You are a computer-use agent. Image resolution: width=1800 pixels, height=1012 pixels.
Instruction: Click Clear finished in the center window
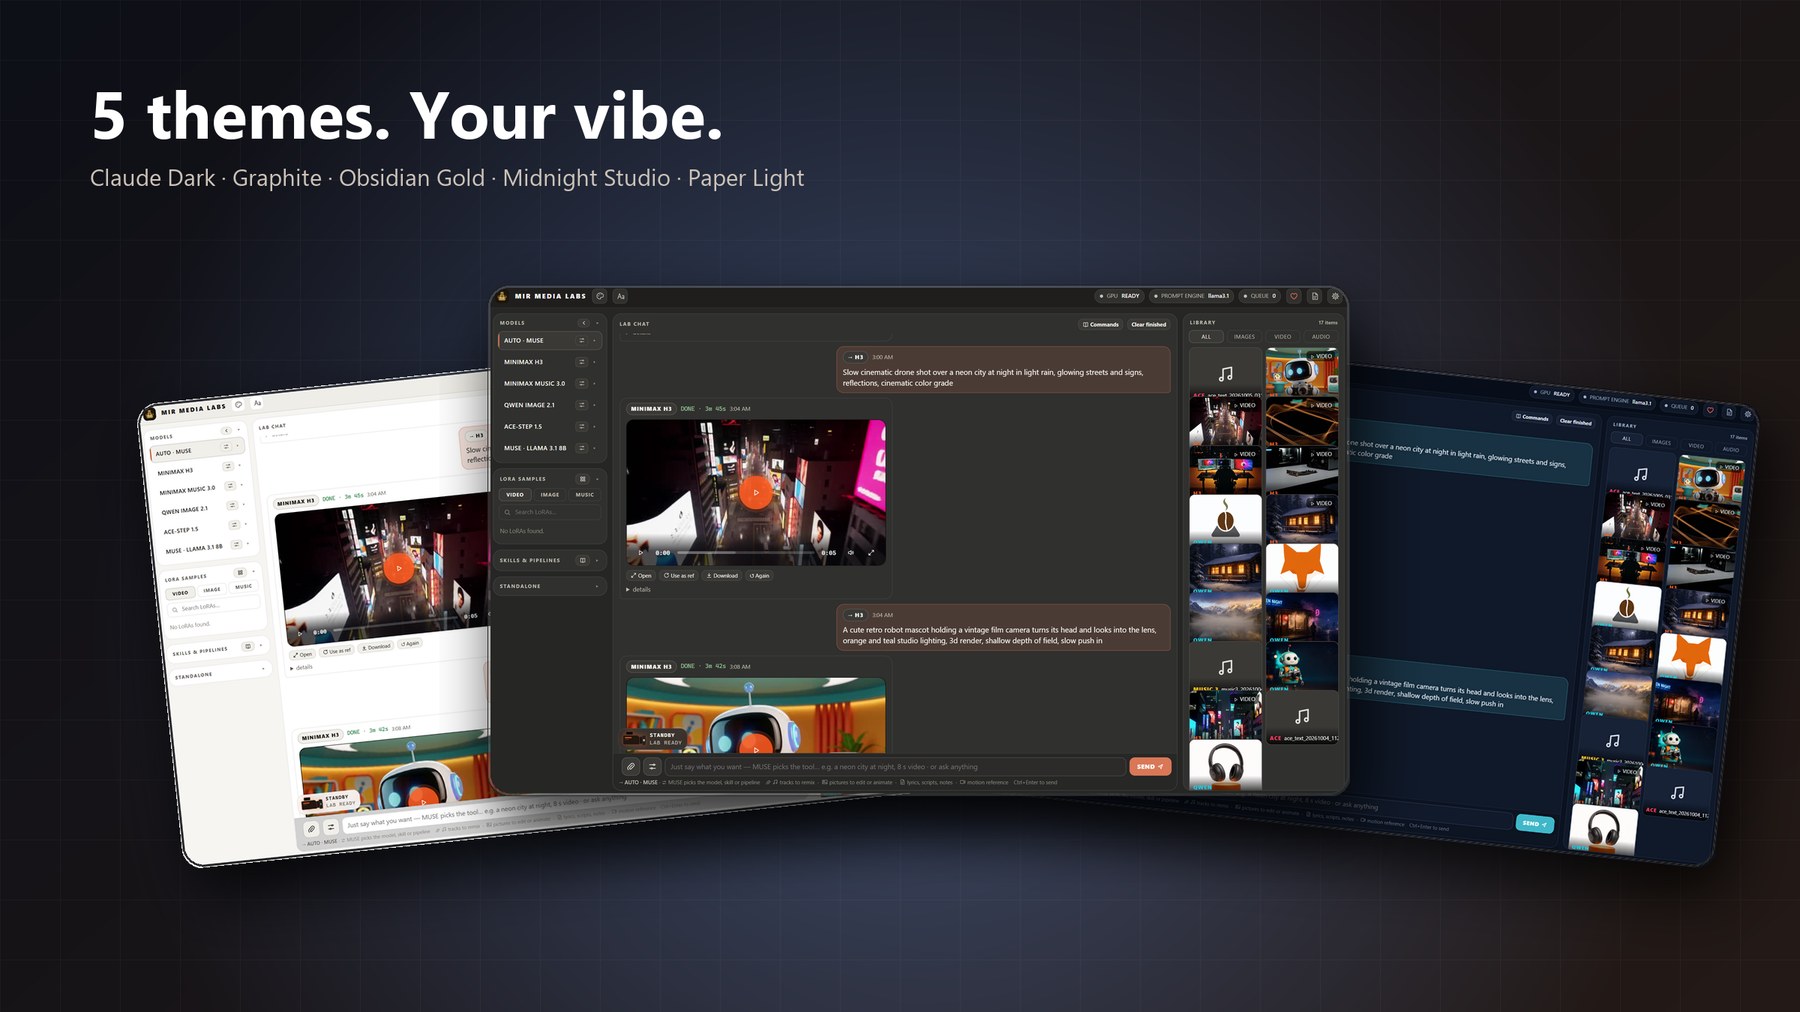(1148, 324)
